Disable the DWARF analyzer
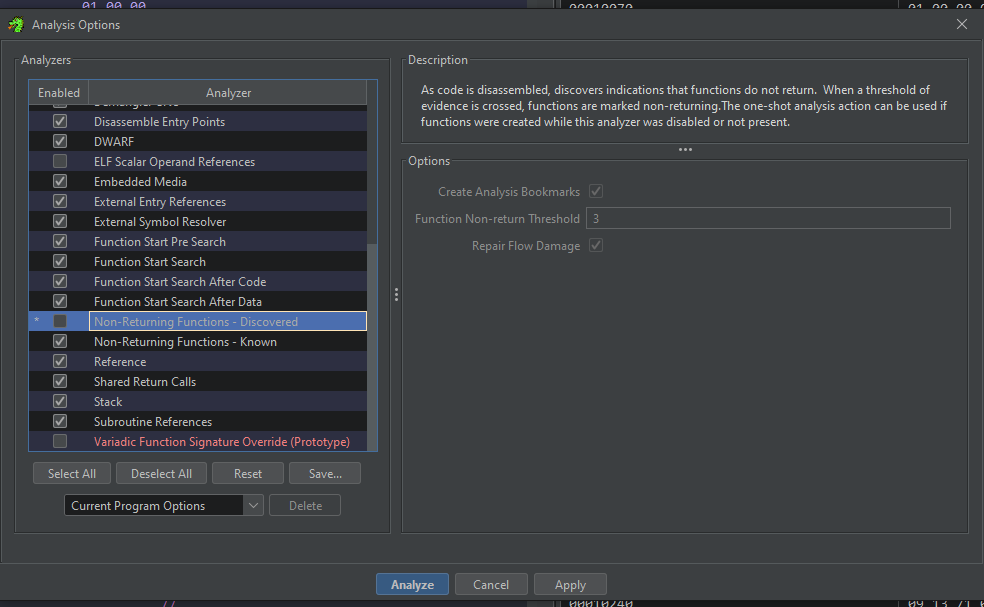 (x=59, y=141)
